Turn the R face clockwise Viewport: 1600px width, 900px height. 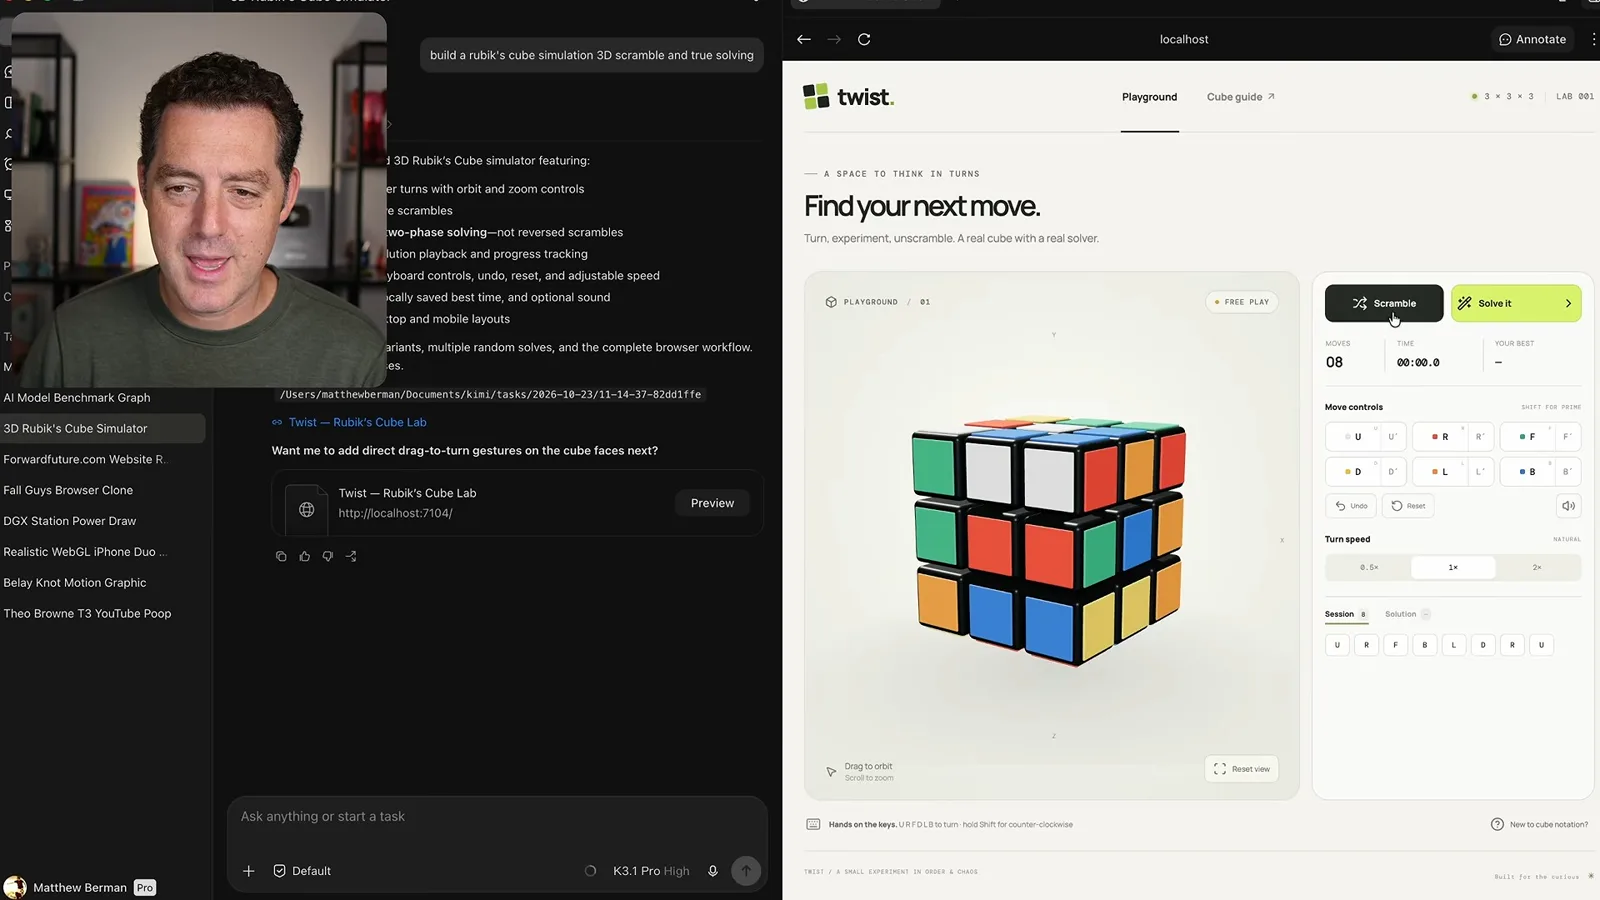pos(1440,437)
